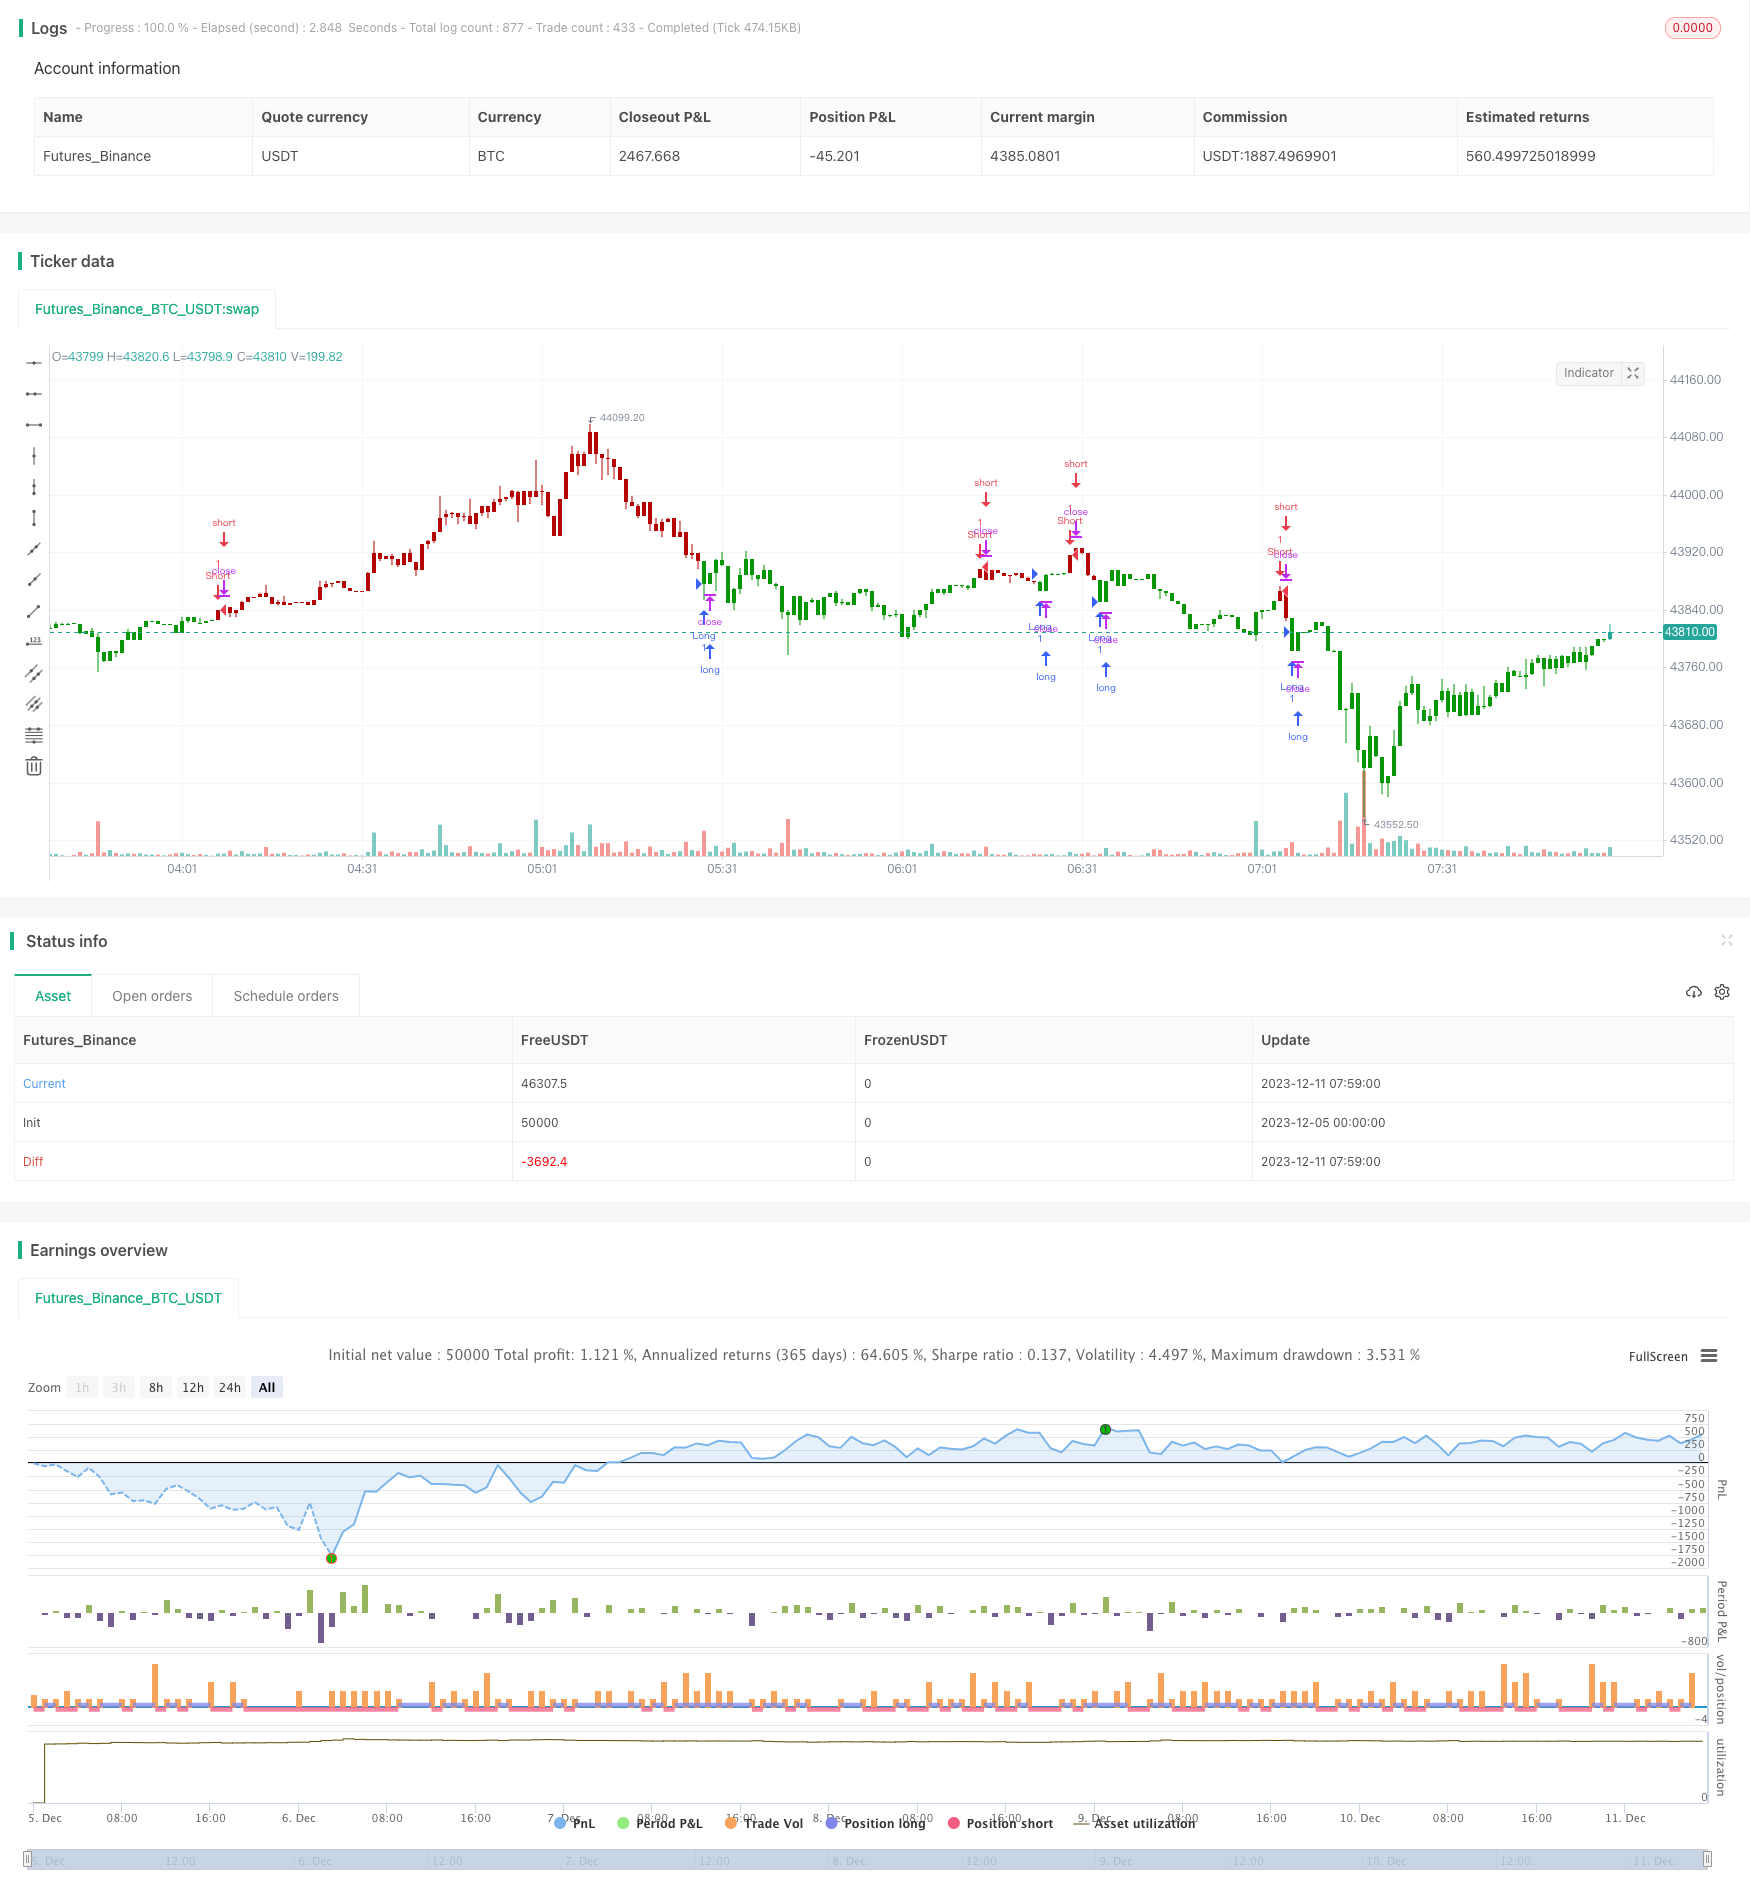Select the vertical ray line drawing tool

[x=34, y=487]
